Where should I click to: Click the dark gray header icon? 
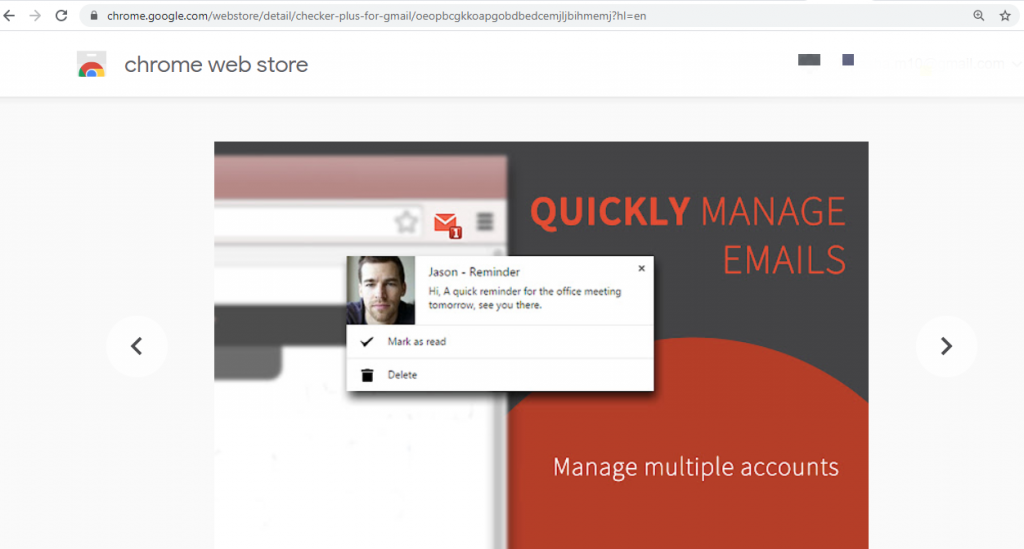(x=809, y=60)
